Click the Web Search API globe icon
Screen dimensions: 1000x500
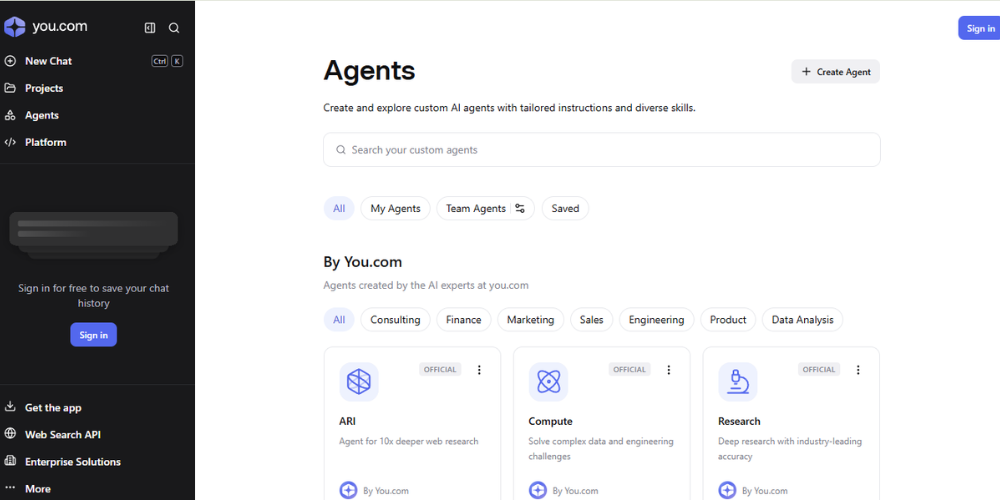pos(10,434)
